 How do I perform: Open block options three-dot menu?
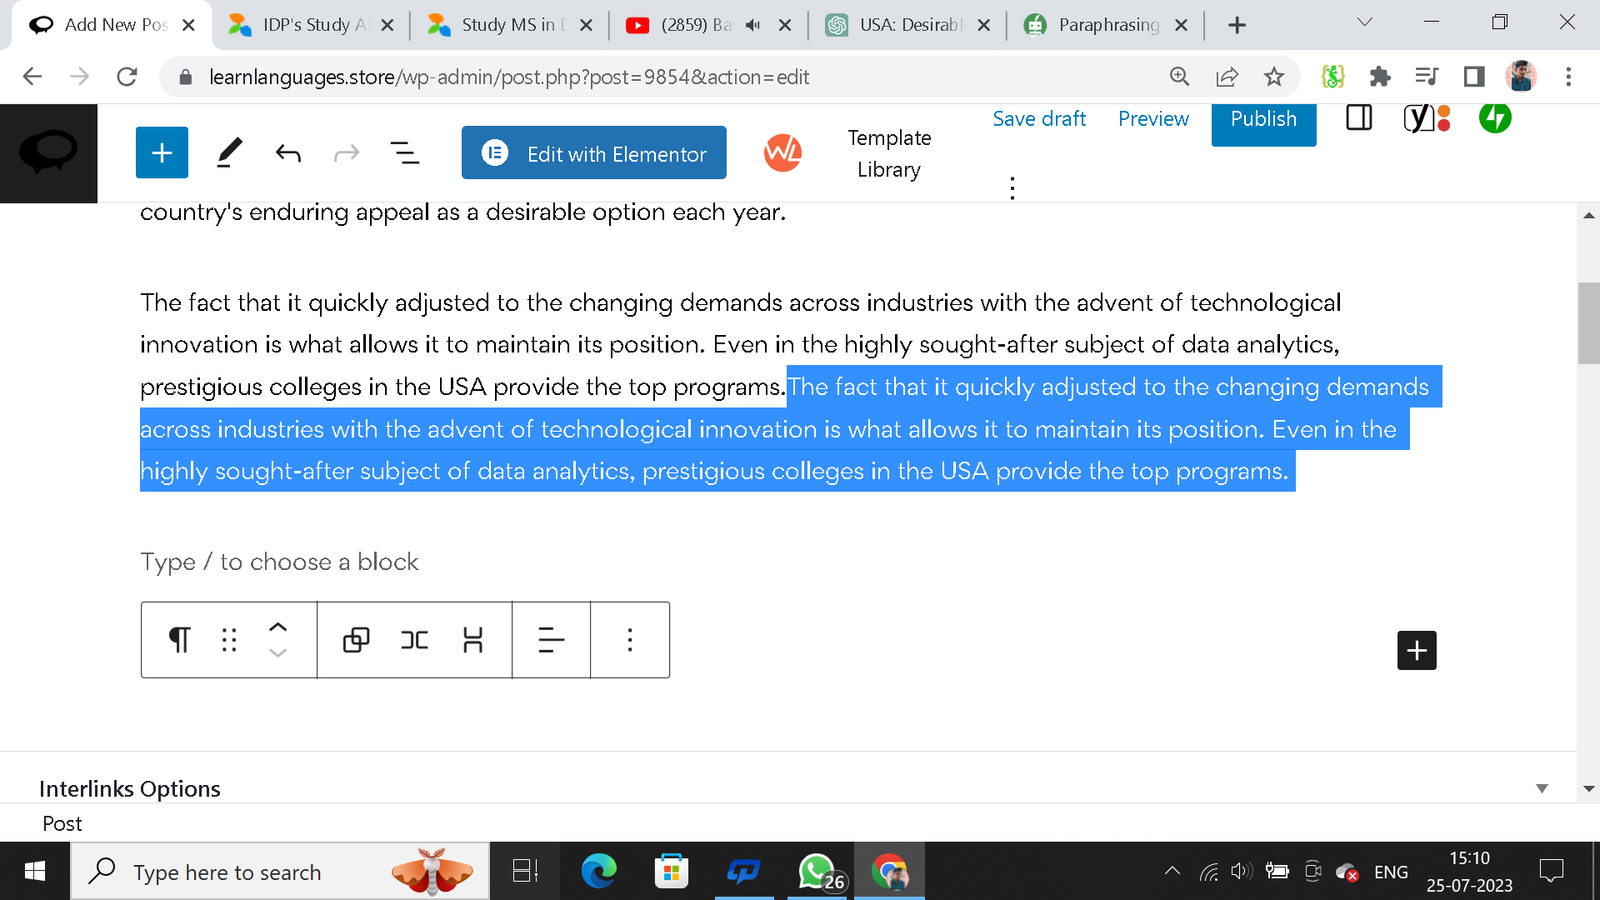point(630,640)
